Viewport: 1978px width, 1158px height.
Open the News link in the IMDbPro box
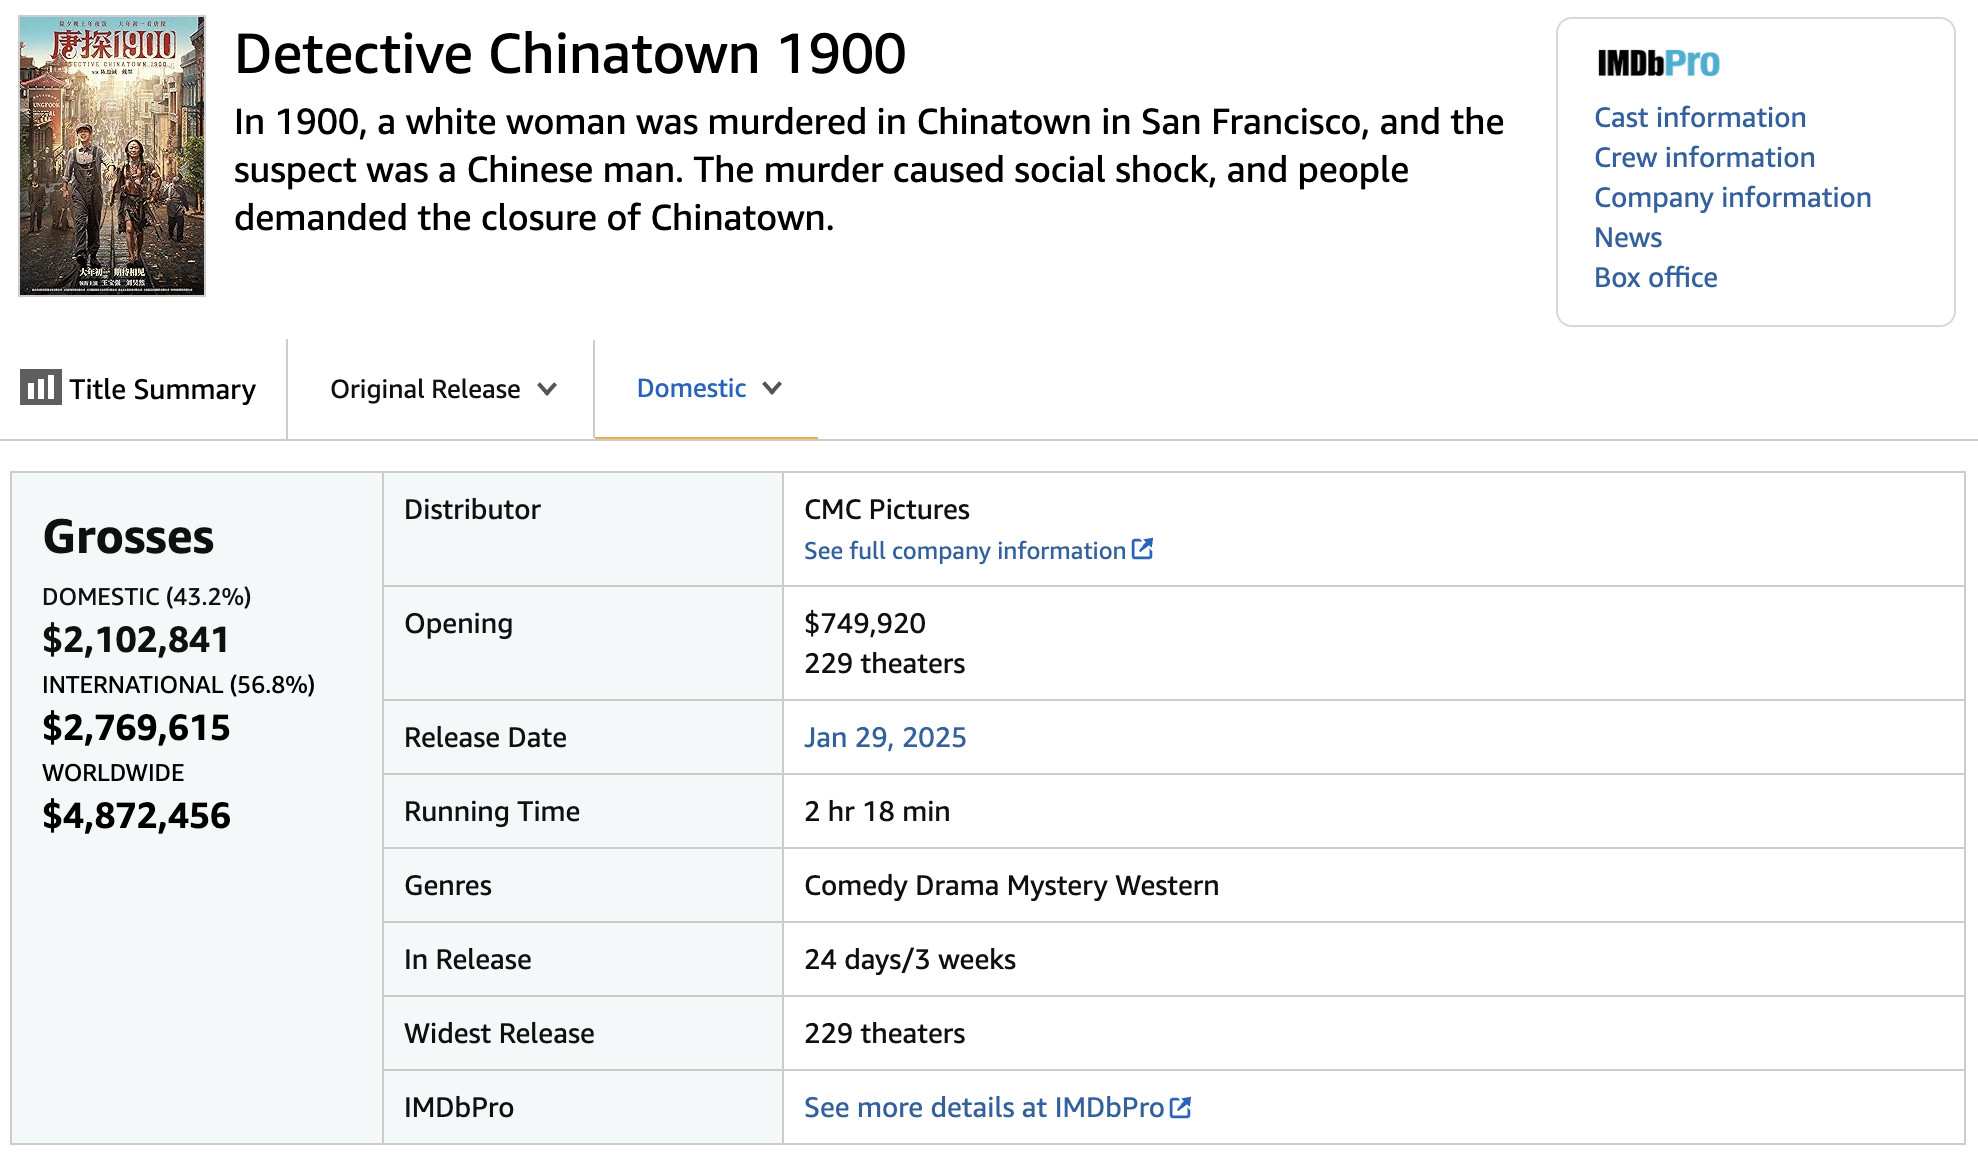(x=1627, y=237)
